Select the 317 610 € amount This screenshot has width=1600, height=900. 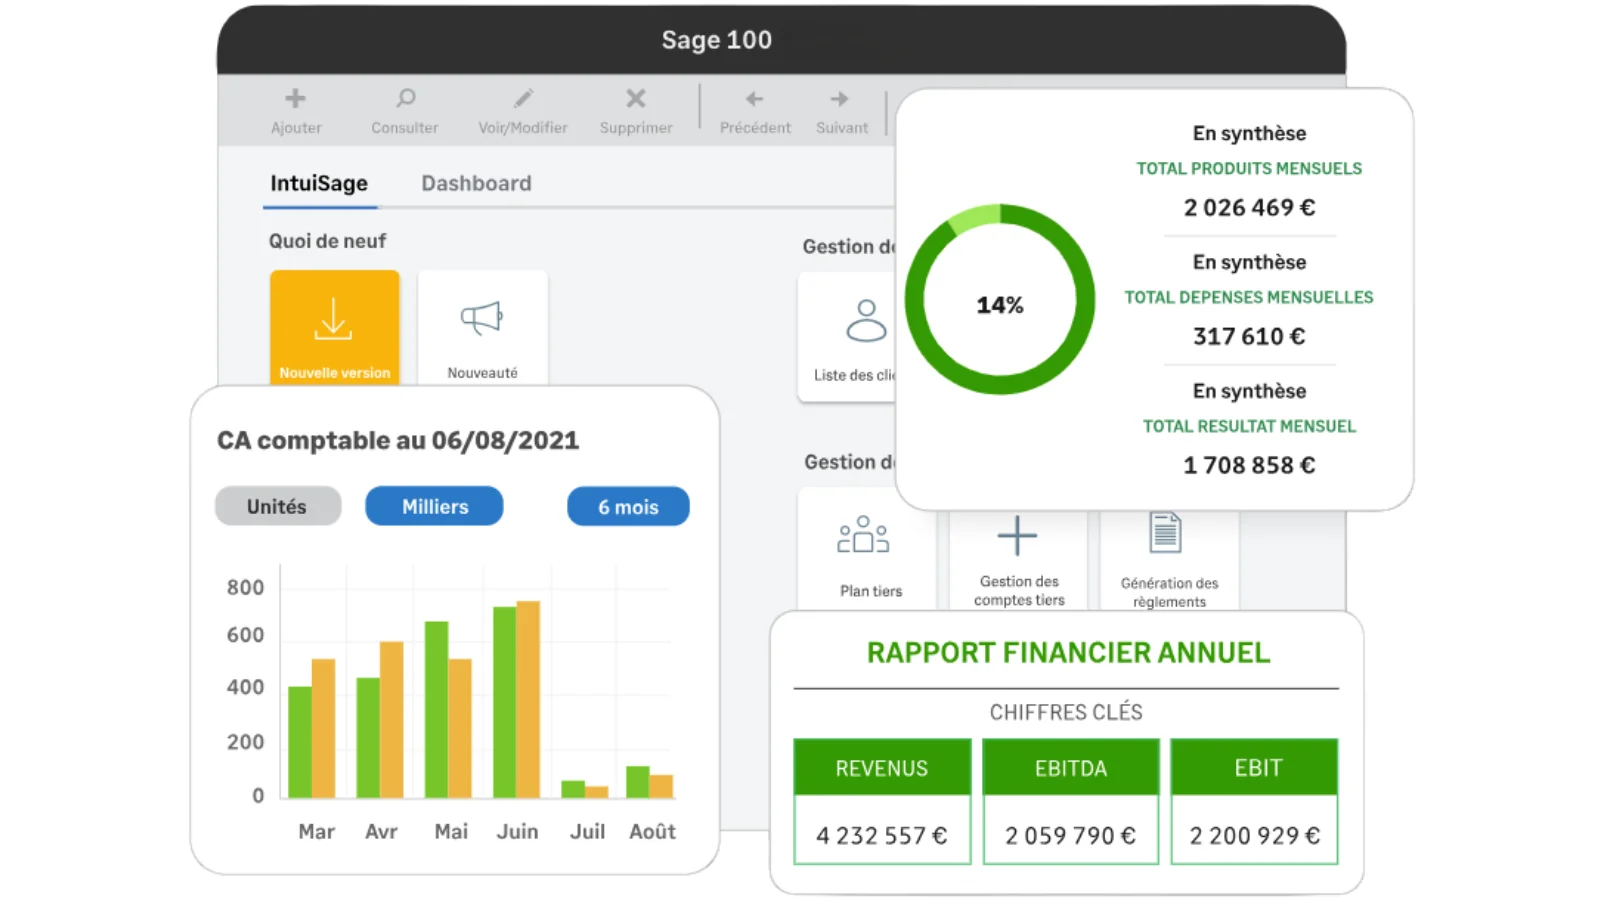pos(1249,336)
